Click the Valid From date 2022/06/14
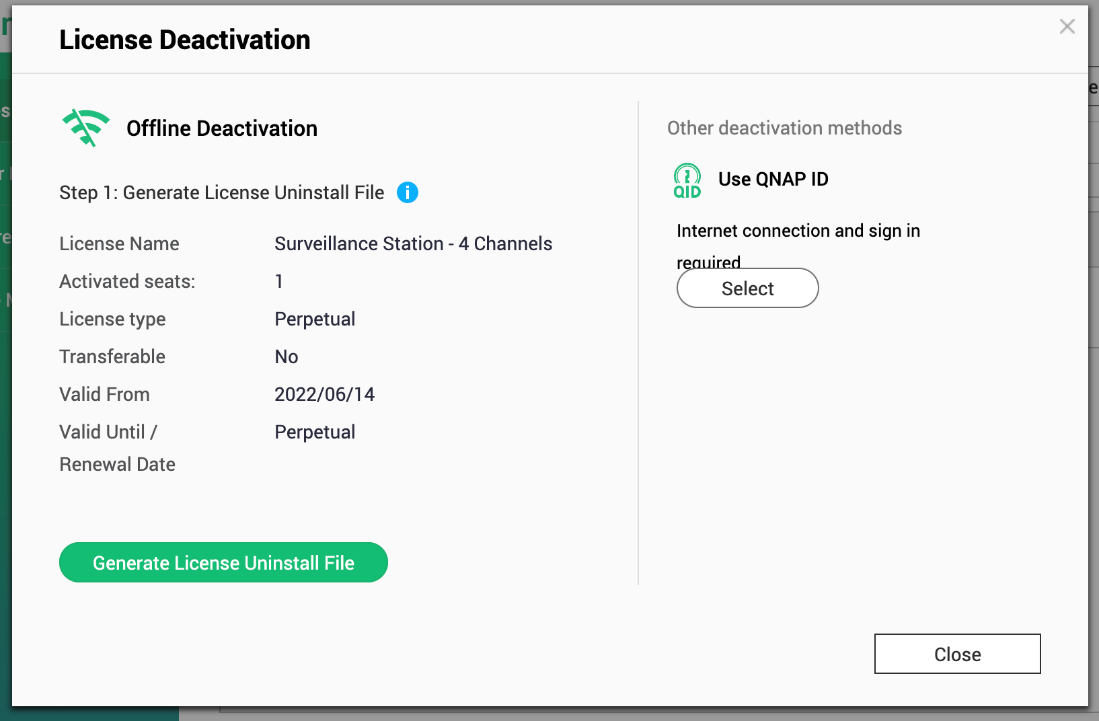 click(324, 394)
